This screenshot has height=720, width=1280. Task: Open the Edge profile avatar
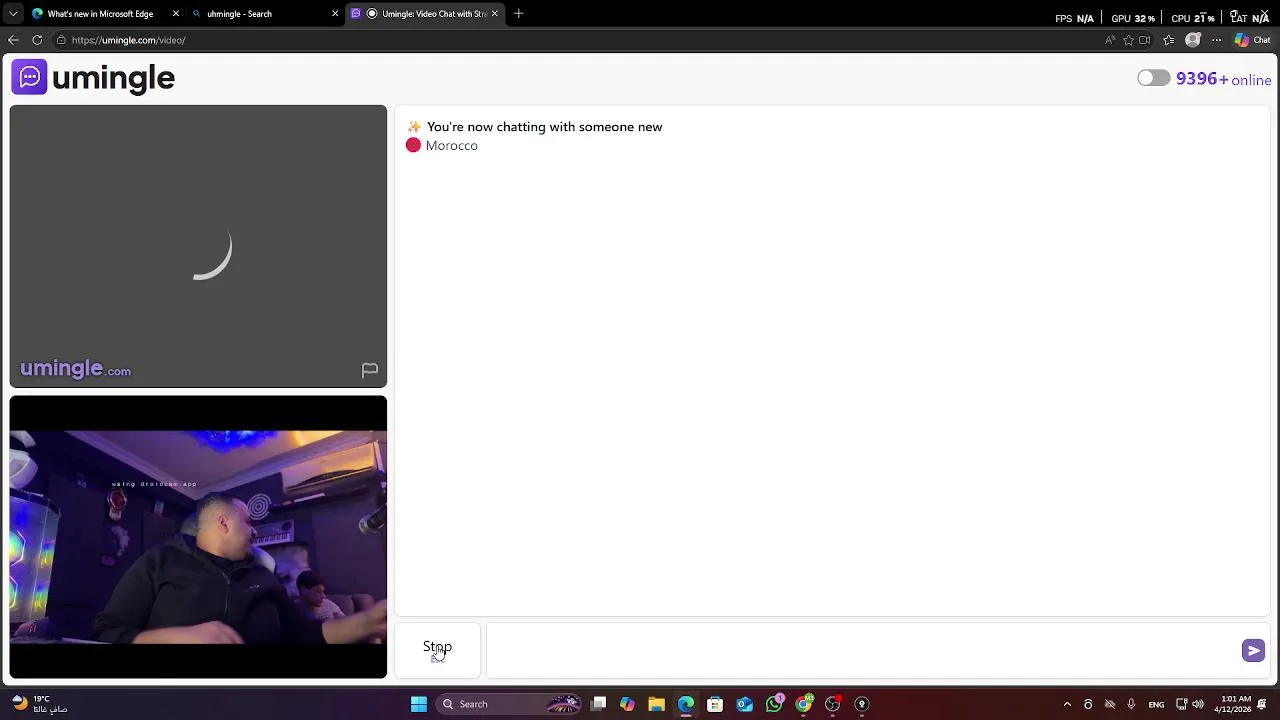pyautogui.click(x=1192, y=40)
